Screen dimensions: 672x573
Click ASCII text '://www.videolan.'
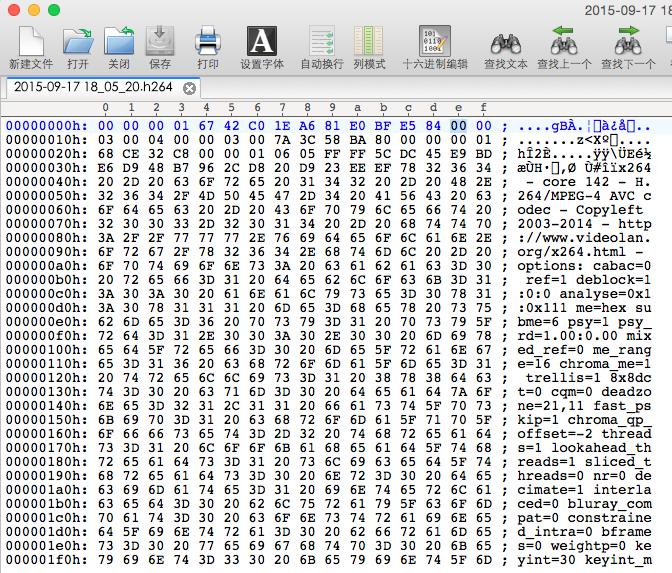(x=585, y=238)
